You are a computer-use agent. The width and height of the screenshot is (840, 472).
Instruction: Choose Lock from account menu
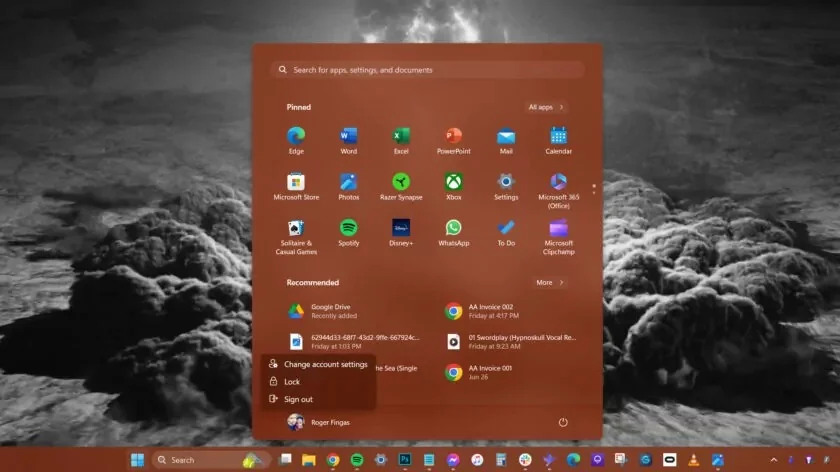pos(319,381)
